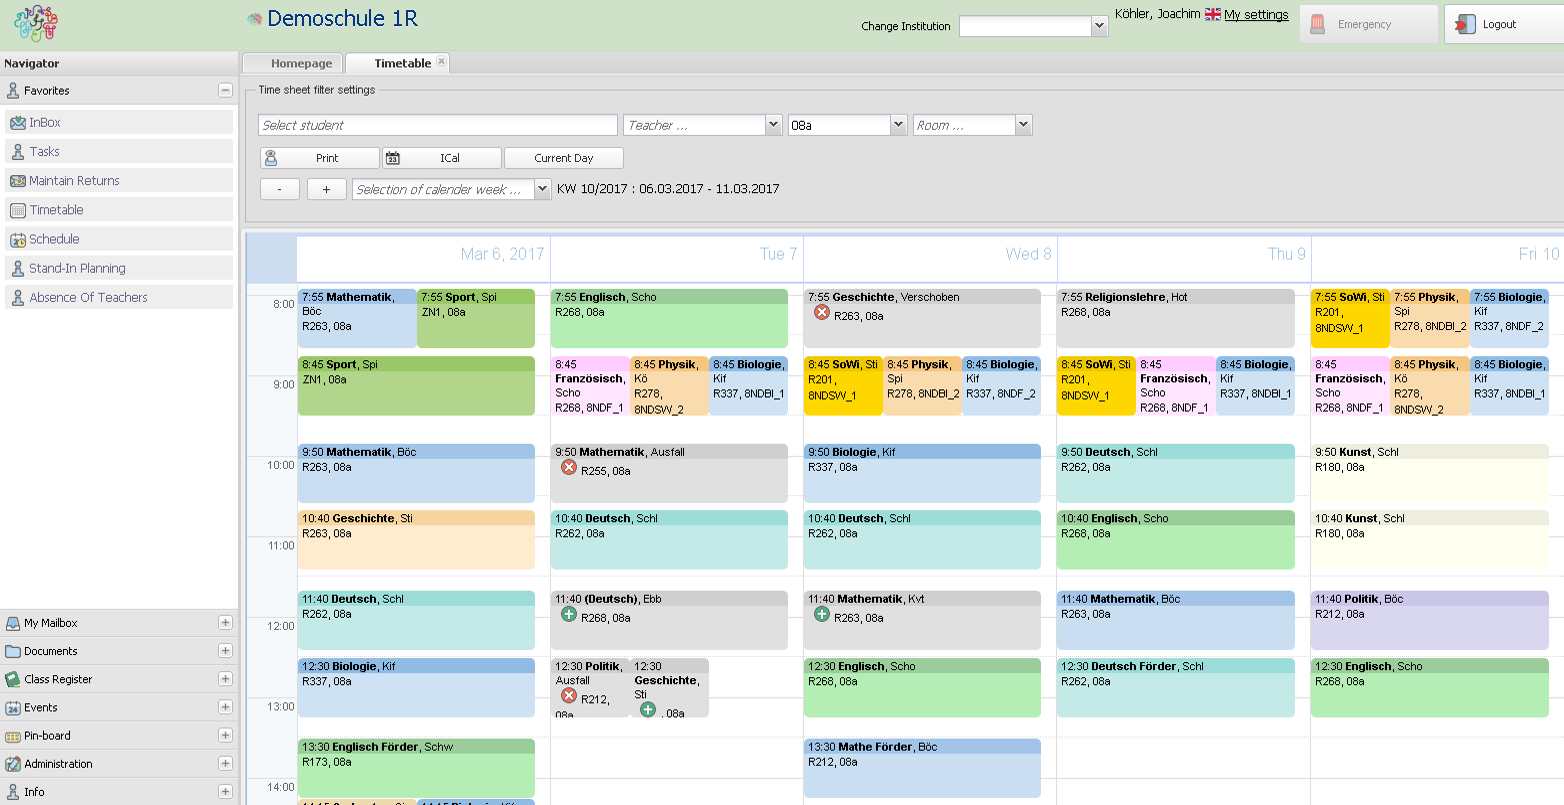
Task: Expand the My Mailbox section
Action: pos(225,623)
